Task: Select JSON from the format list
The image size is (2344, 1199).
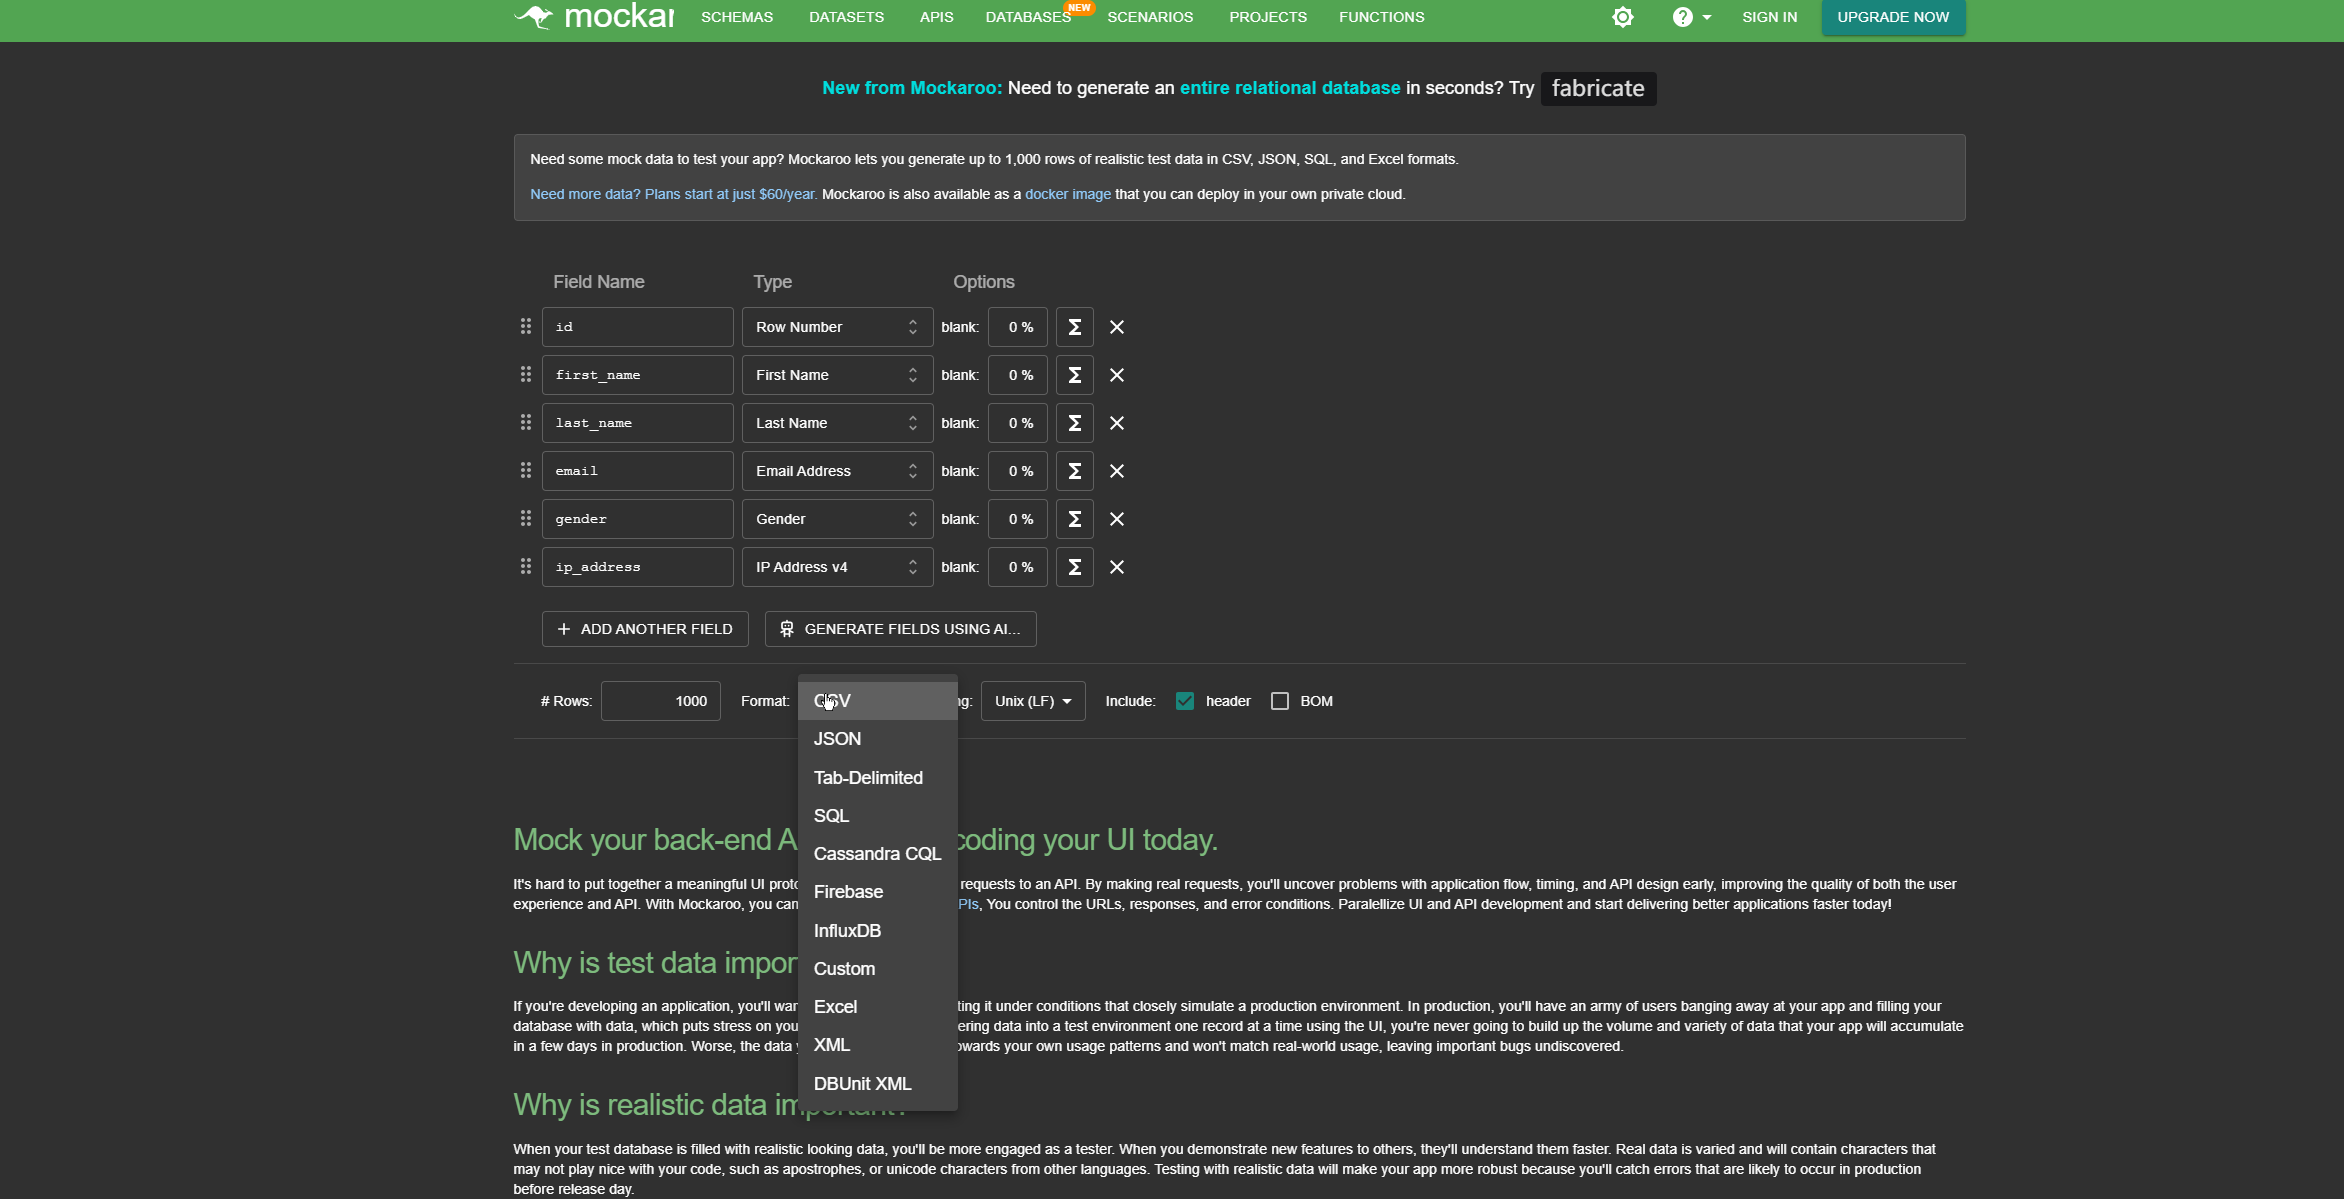Action: click(x=837, y=739)
